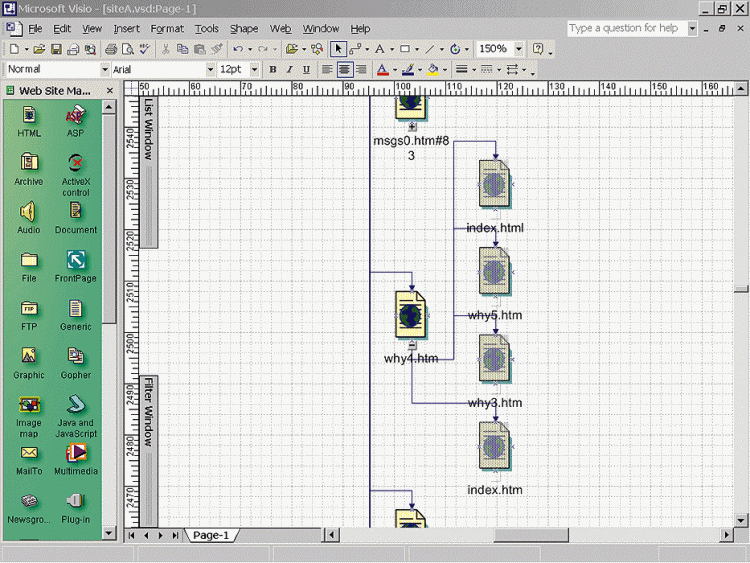Open a file with the Open icon
This screenshot has width=750, height=563.
[39, 49]
